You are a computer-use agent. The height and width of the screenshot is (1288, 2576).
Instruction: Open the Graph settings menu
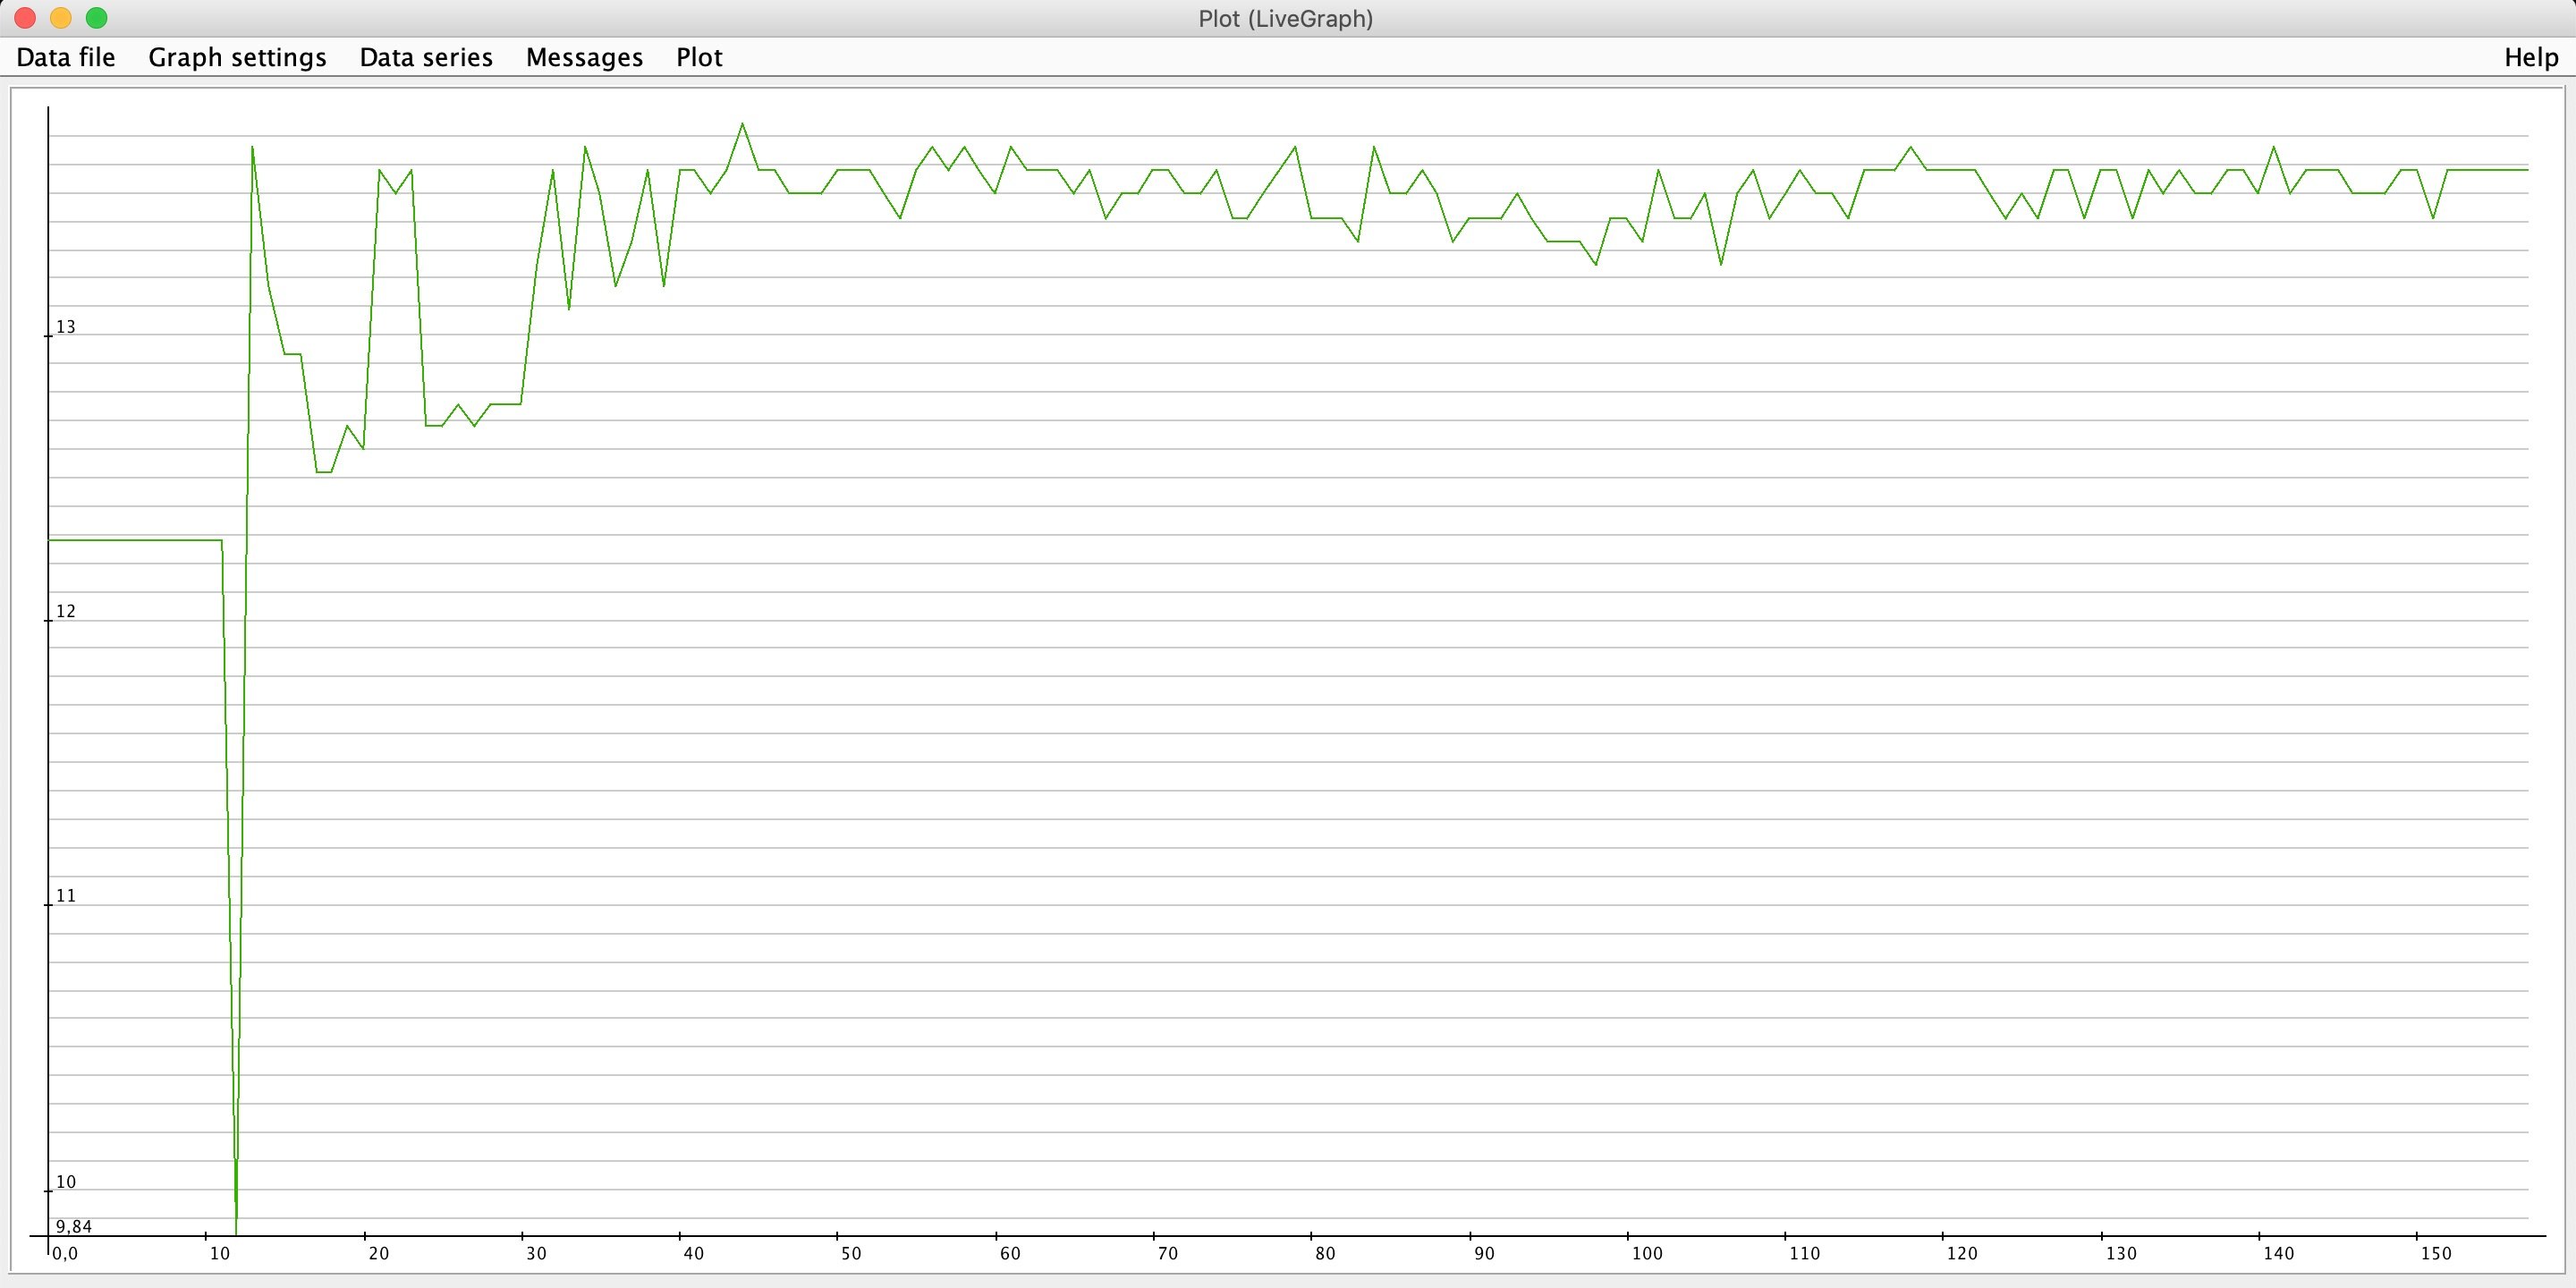[237, 57]
